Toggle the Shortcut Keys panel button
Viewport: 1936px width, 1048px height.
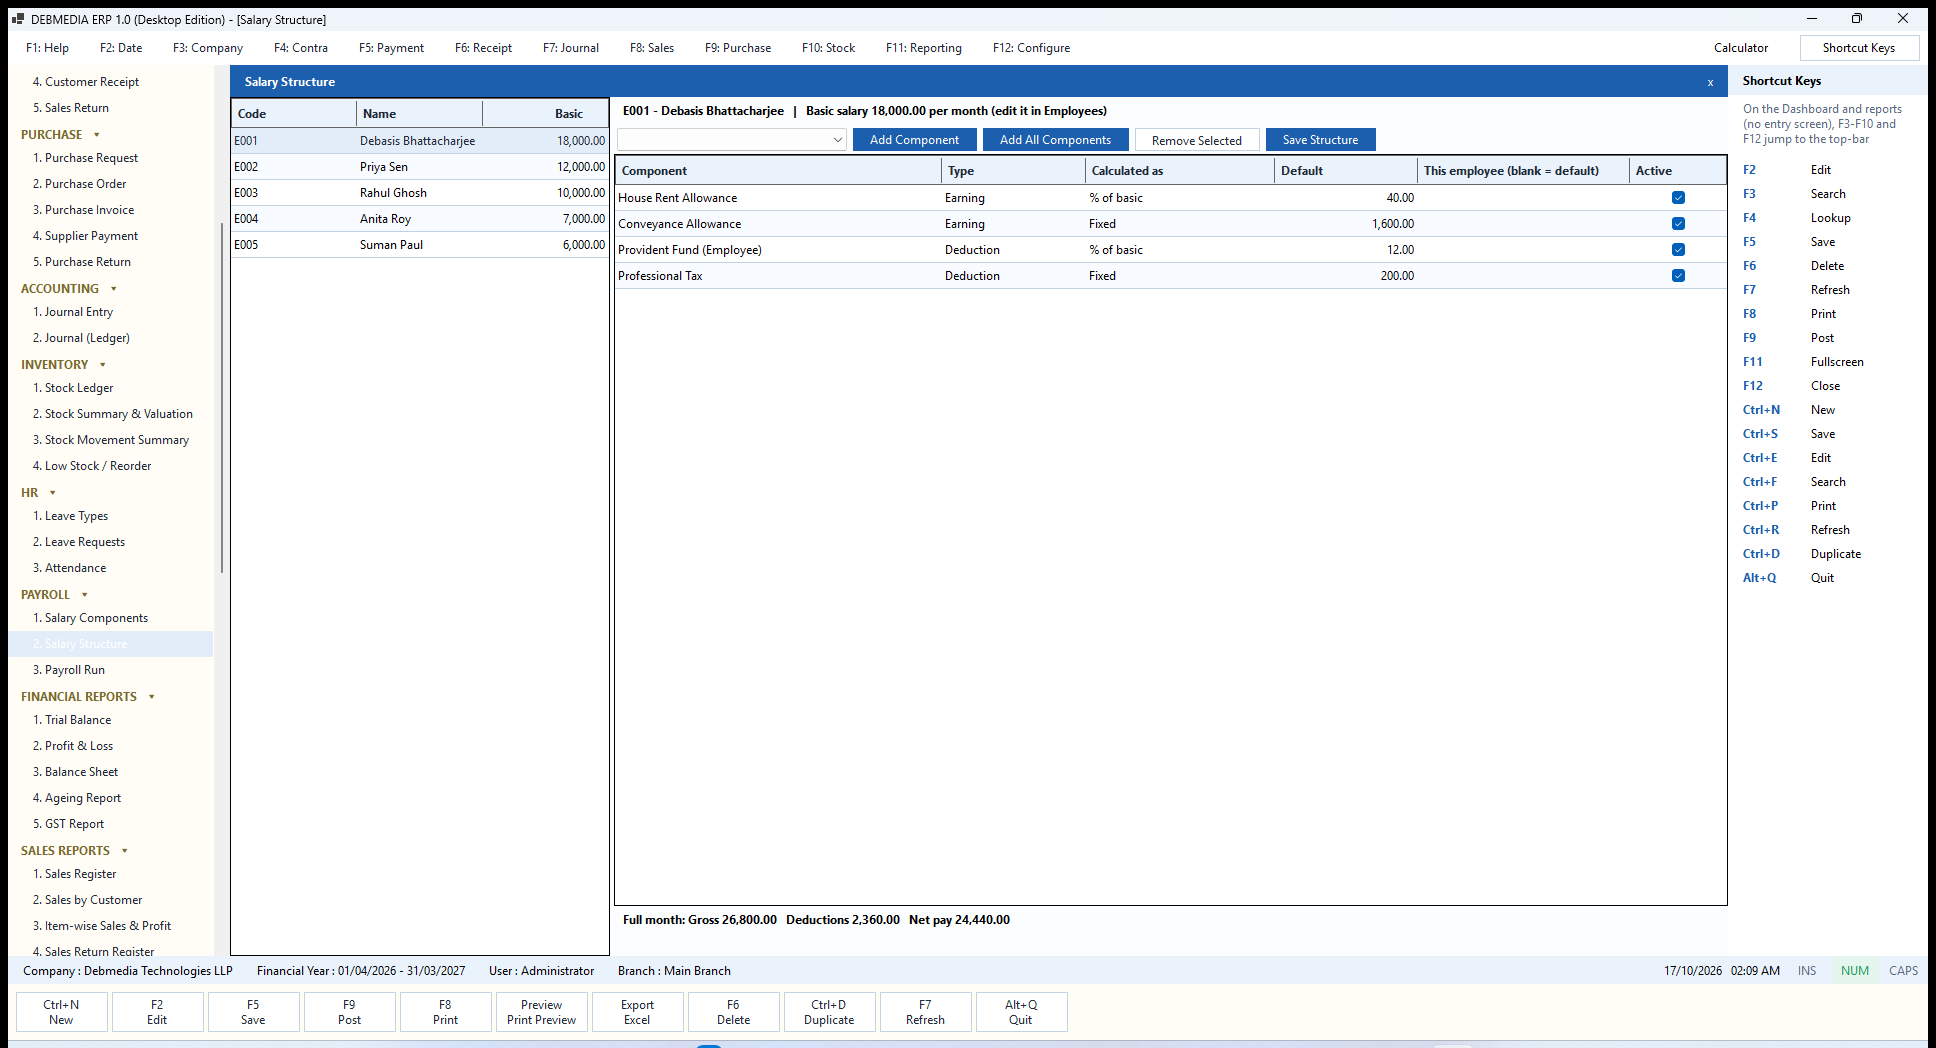pyautogui.click(x=1859, y=48)
